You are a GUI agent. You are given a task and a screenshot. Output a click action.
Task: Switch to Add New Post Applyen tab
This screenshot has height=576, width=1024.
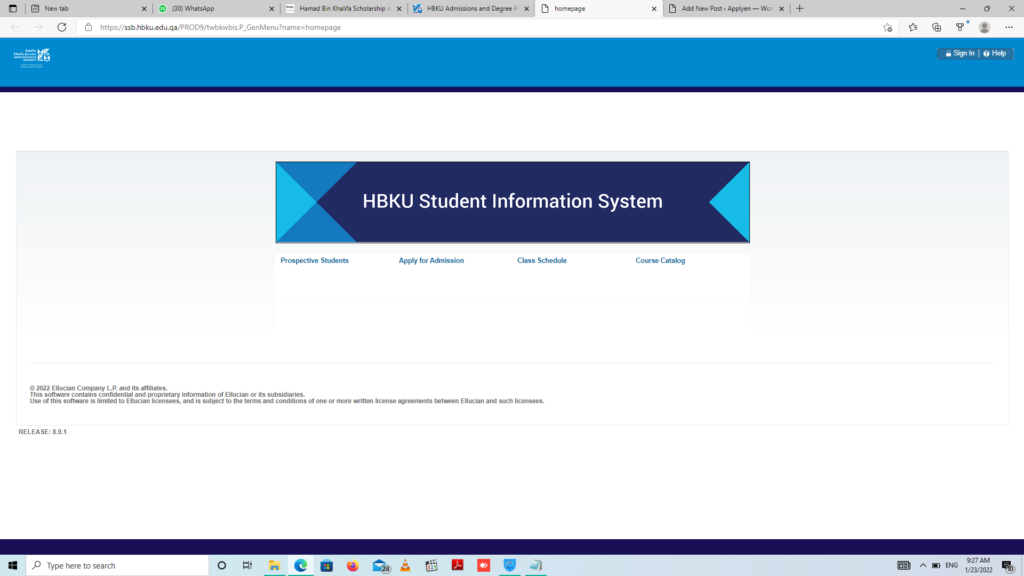pos(725,8)
